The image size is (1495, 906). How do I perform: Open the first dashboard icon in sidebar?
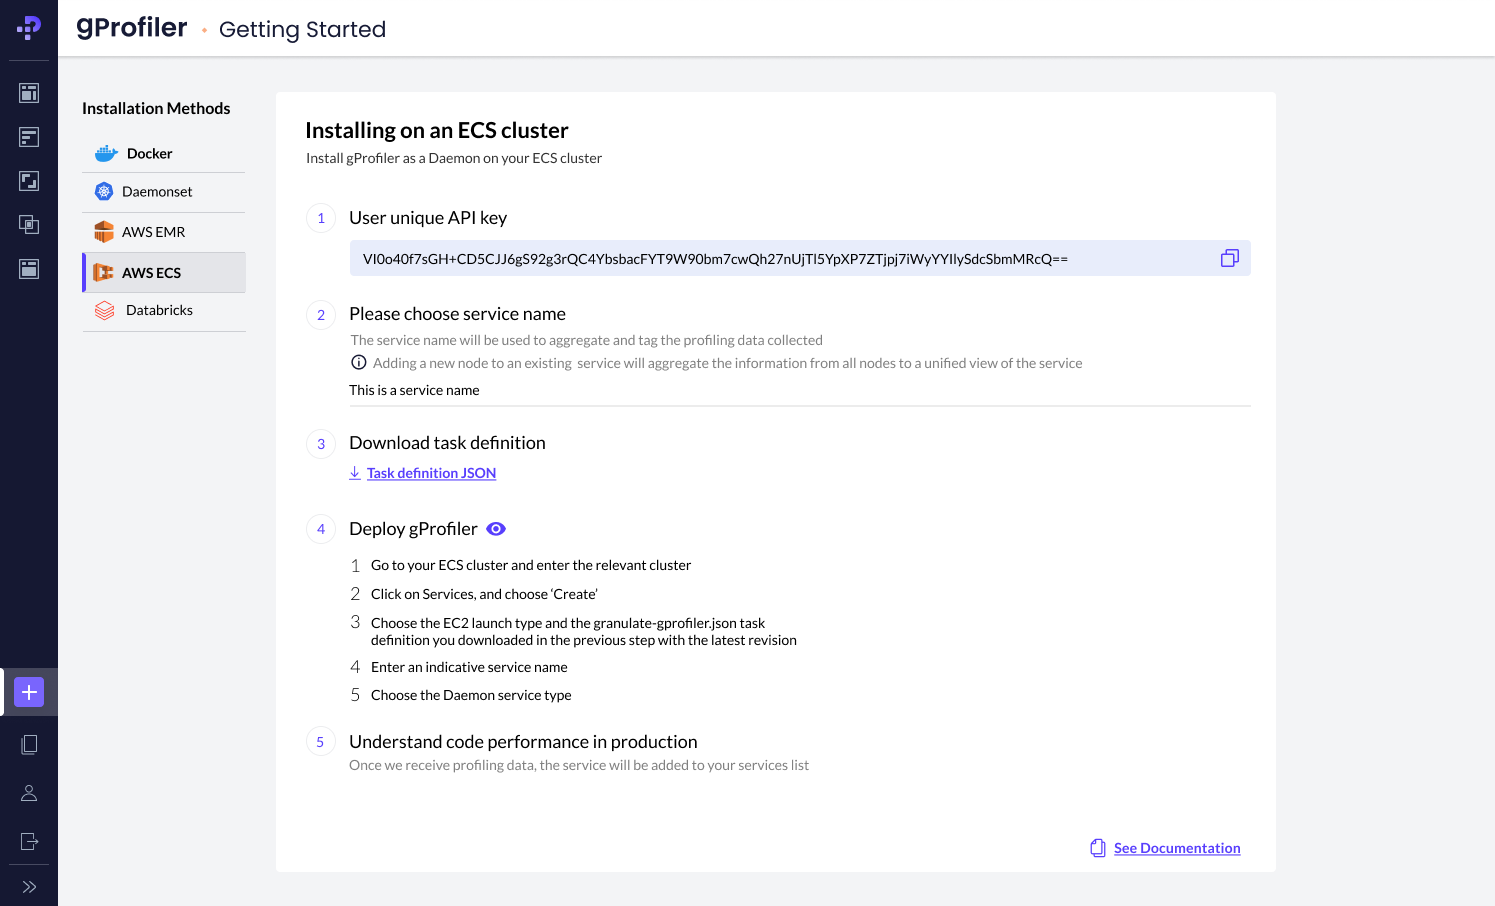click(x=29, y=93)
